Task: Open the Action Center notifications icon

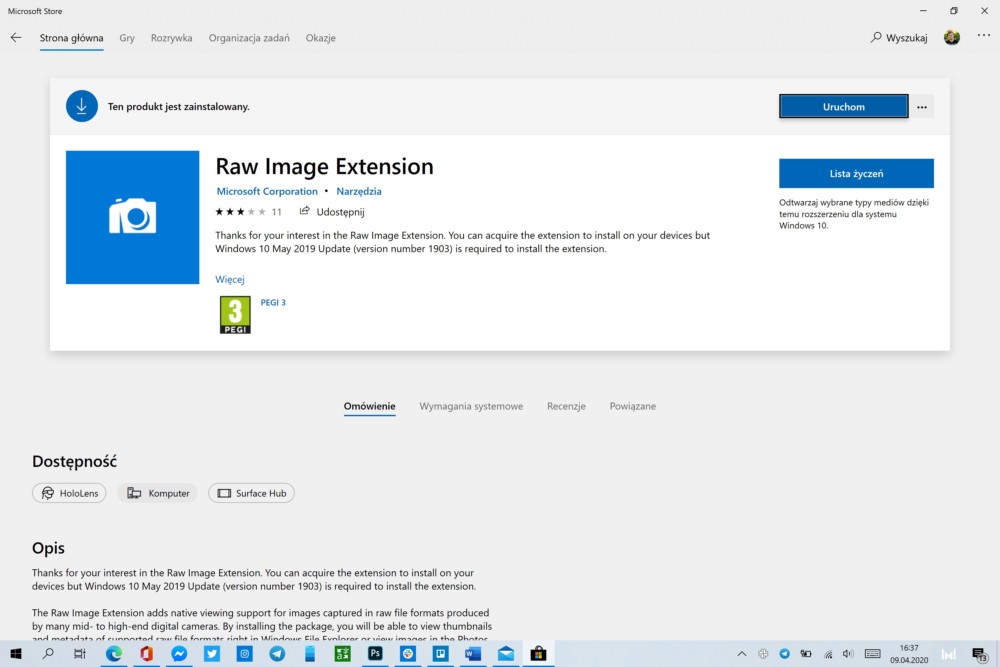Action: (x=980, y=654)
